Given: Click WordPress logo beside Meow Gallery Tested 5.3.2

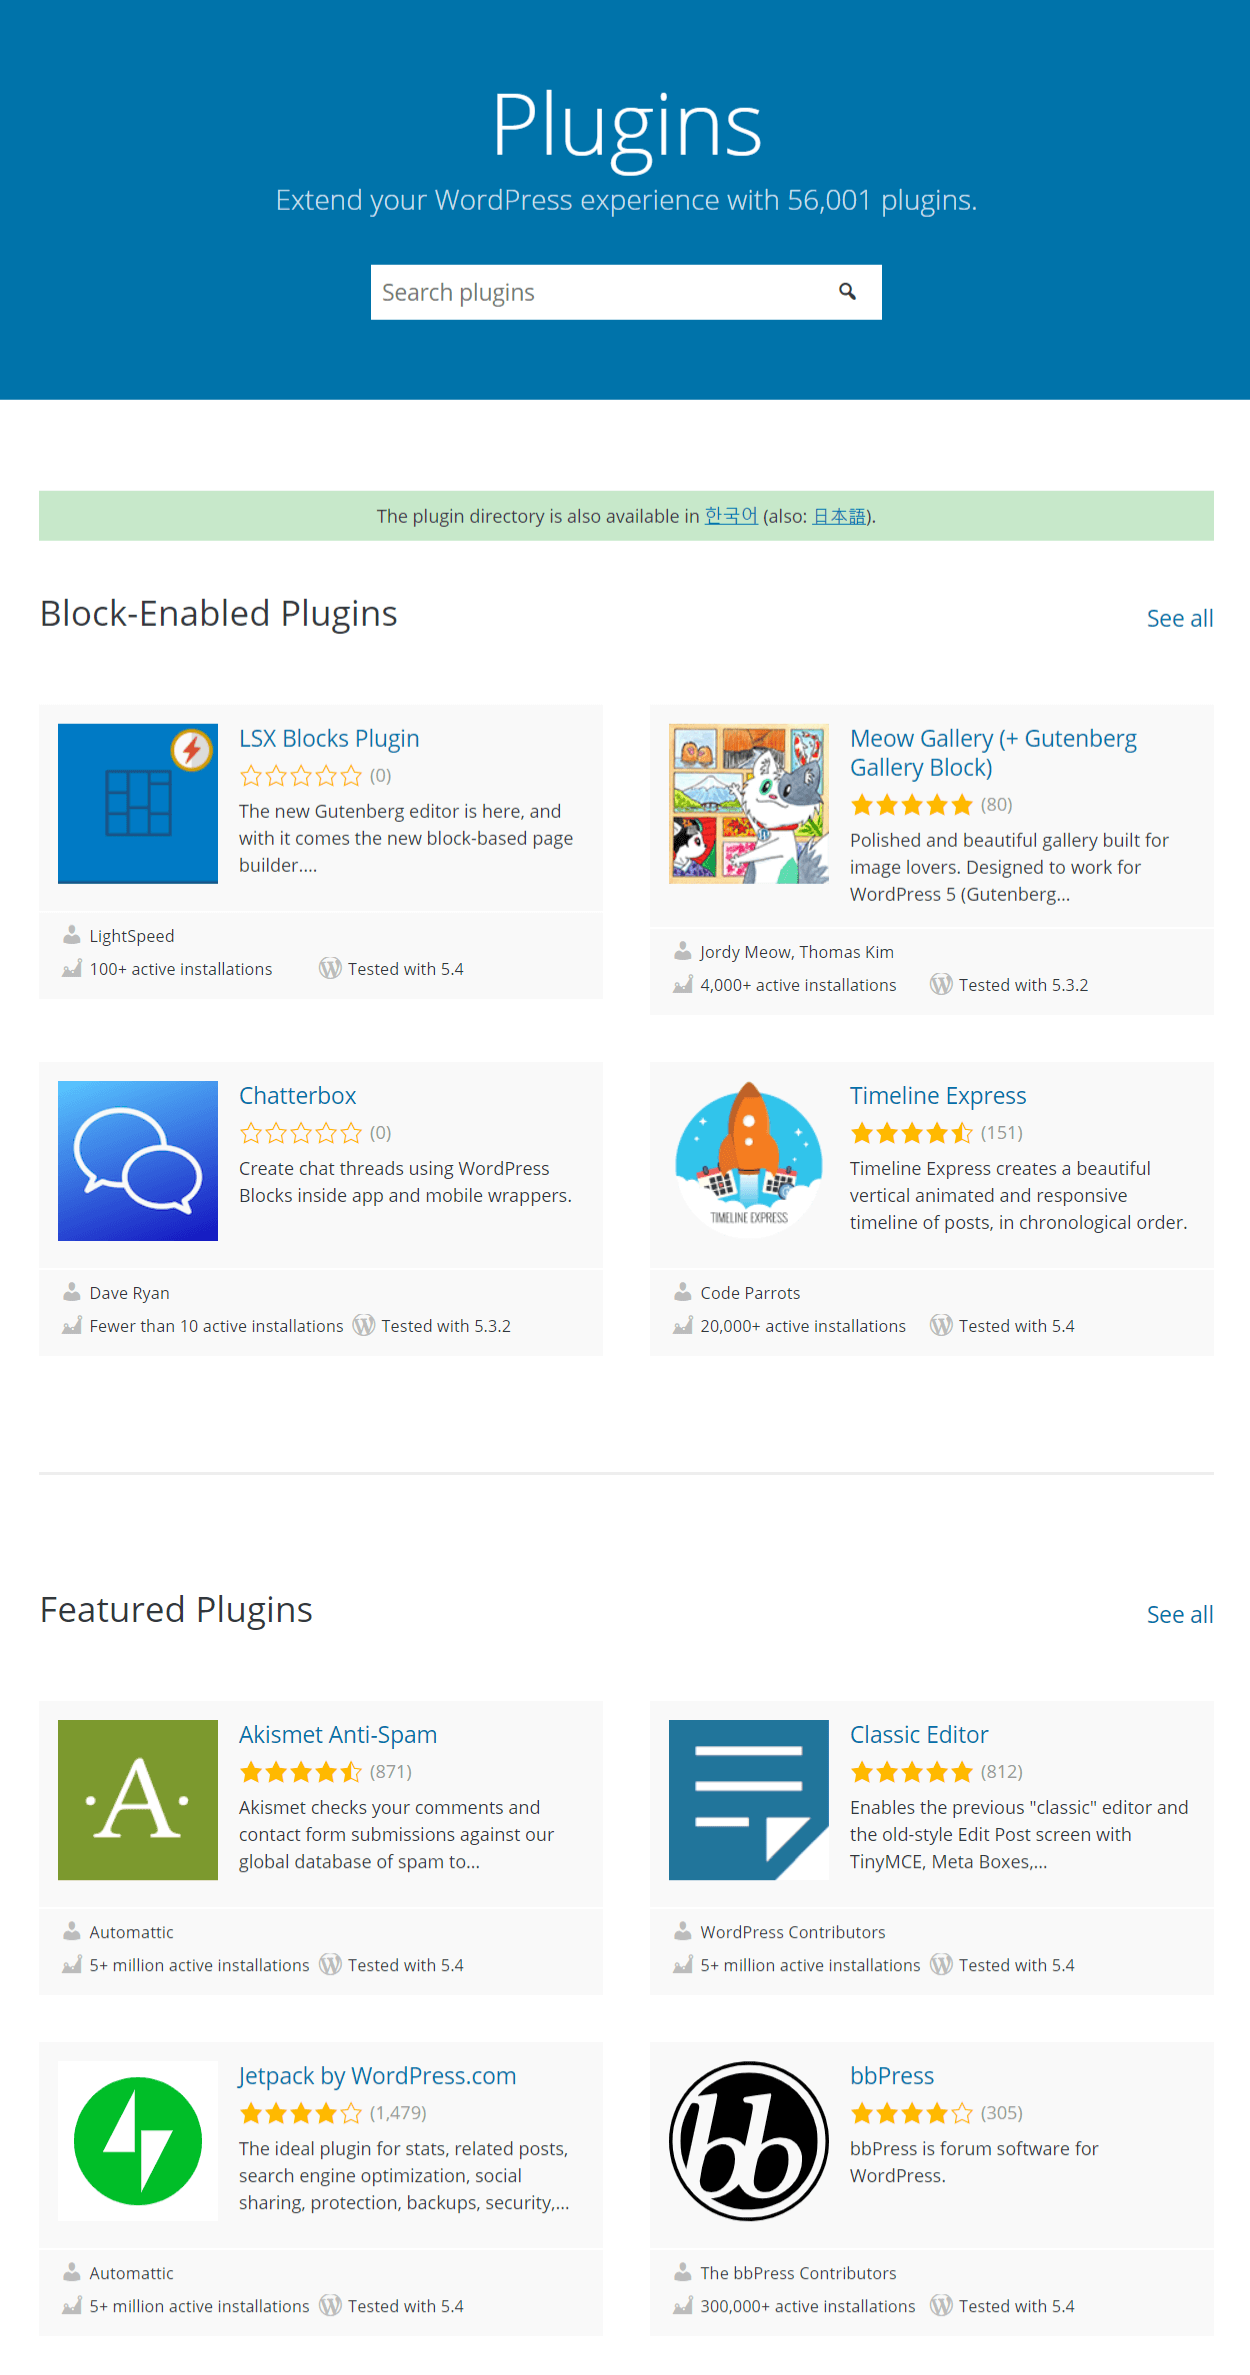Looking at the screenshot, I should [941, 984].
